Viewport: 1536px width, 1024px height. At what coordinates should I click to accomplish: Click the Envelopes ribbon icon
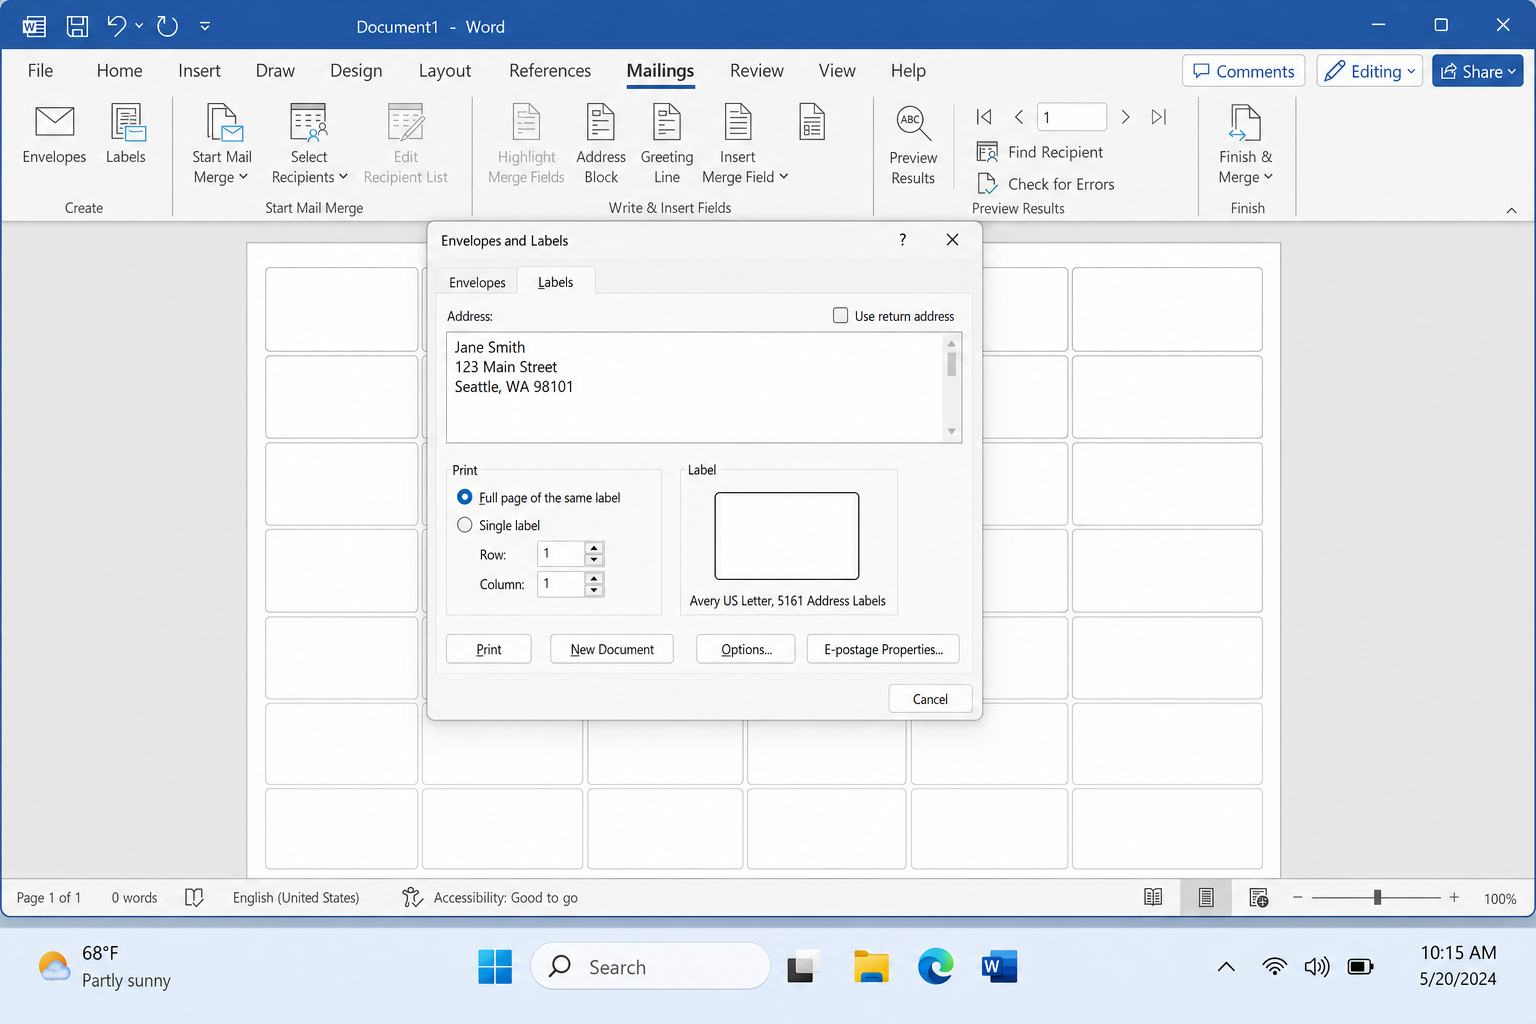tap(54, 133)
